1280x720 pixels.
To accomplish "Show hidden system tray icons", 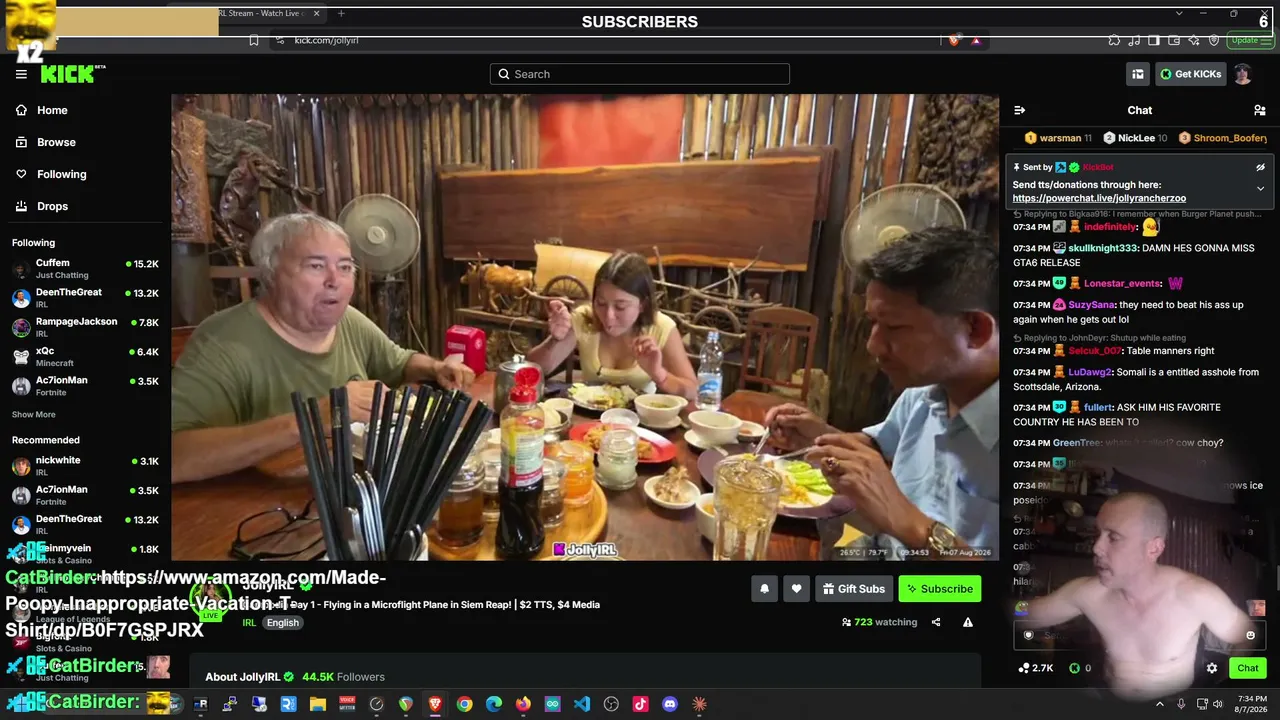I will pyautogui.click(x=1160, y=704).
